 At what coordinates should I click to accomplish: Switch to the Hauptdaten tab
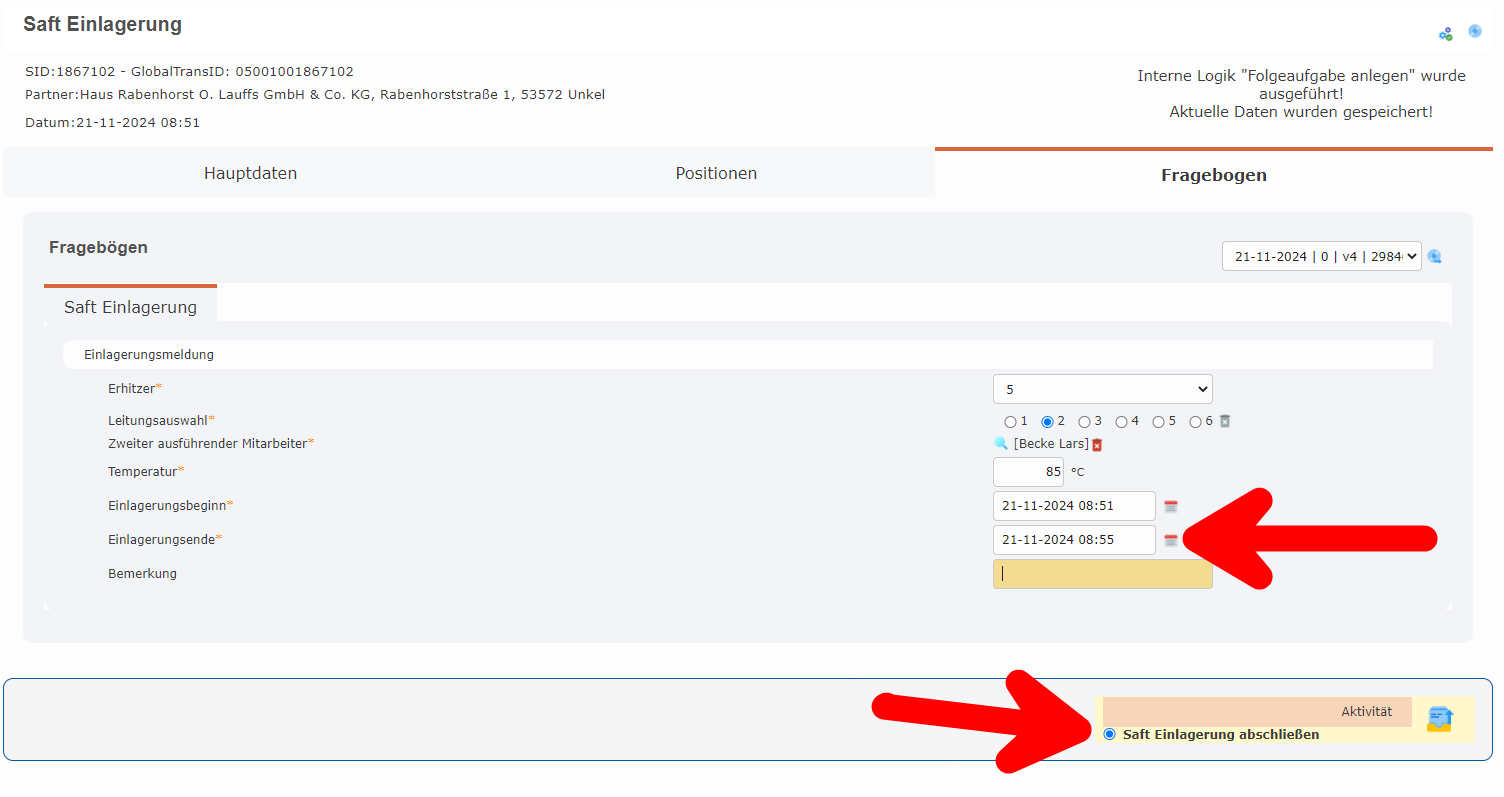pyautogui.click(x=250, y=172)
